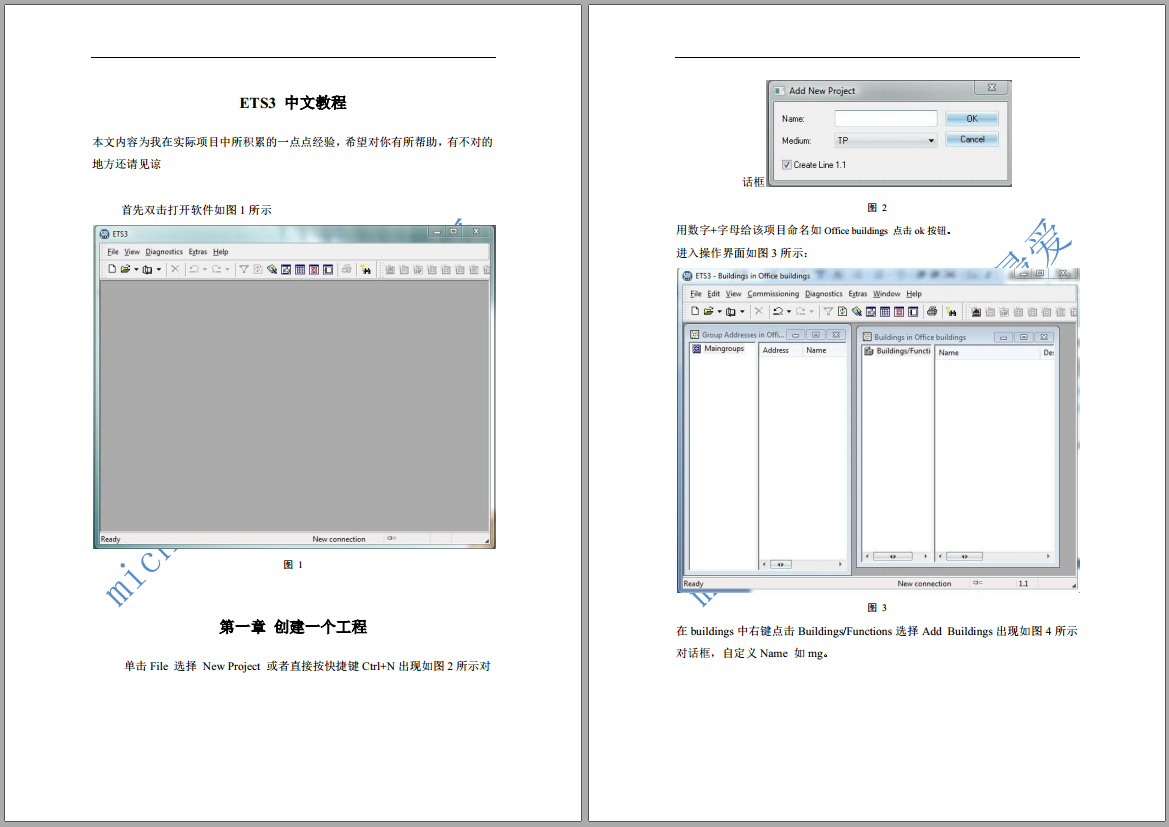Click Cancel in the Add New Project dialog

point(971,140)
